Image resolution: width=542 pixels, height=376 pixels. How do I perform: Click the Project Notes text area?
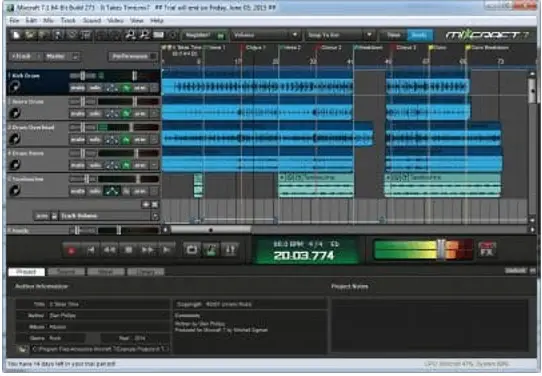(429, 326)
